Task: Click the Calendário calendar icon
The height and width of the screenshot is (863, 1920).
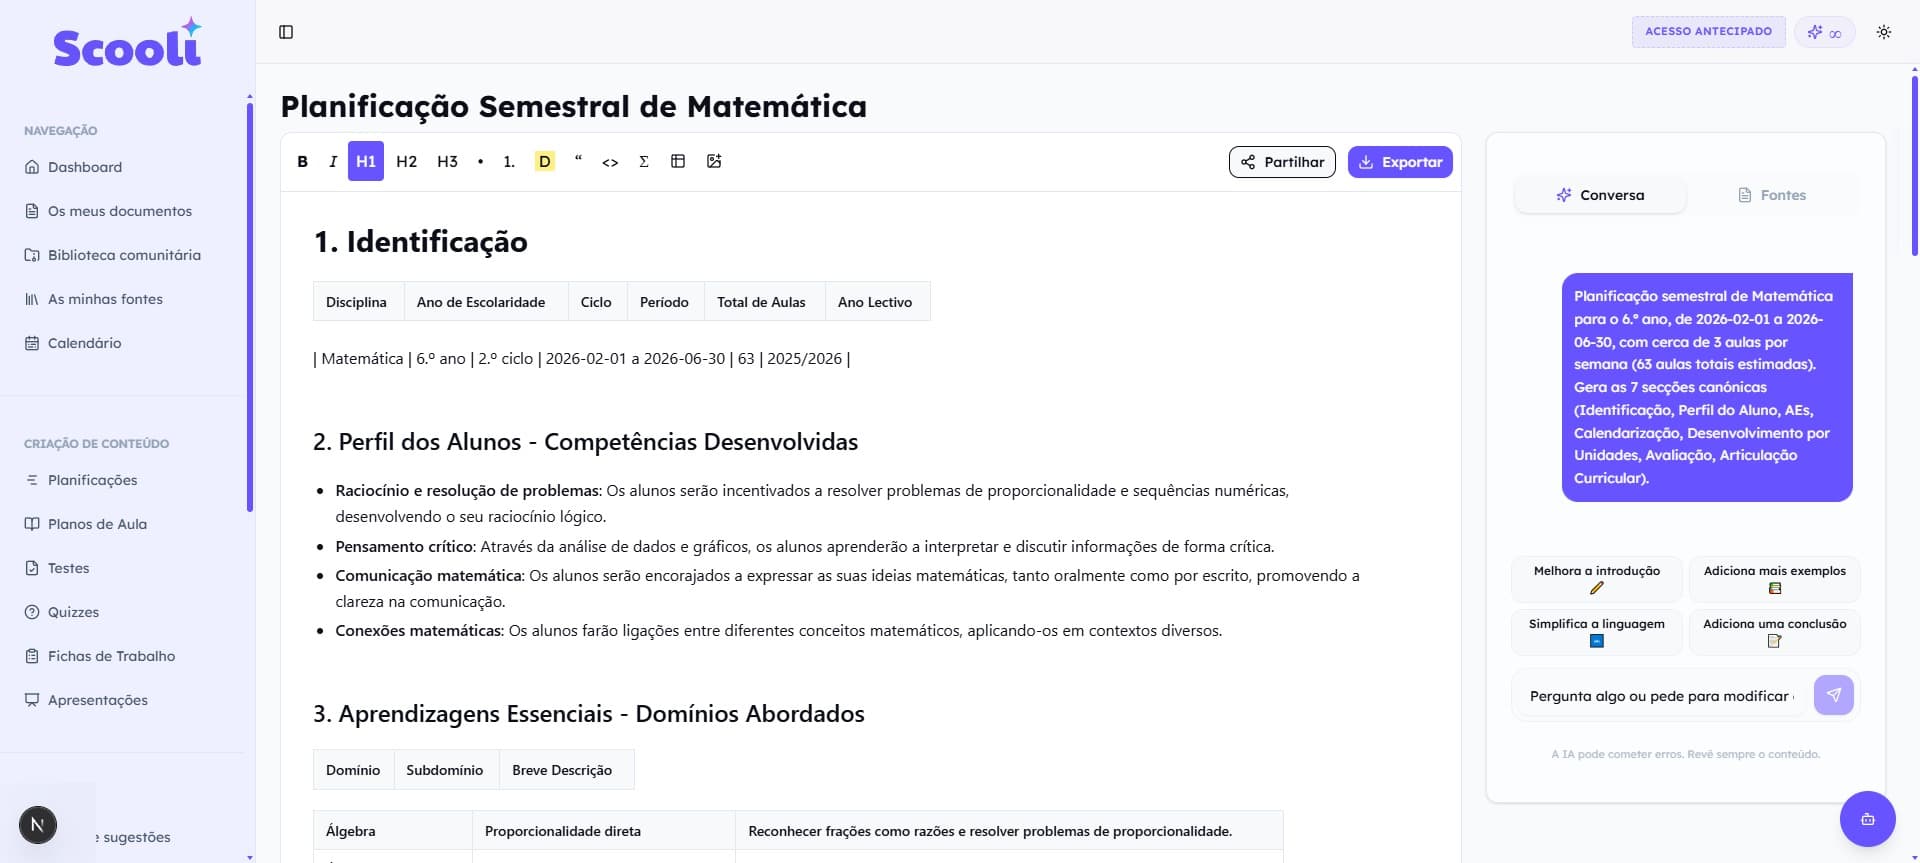Action: (x=32, y=343)
